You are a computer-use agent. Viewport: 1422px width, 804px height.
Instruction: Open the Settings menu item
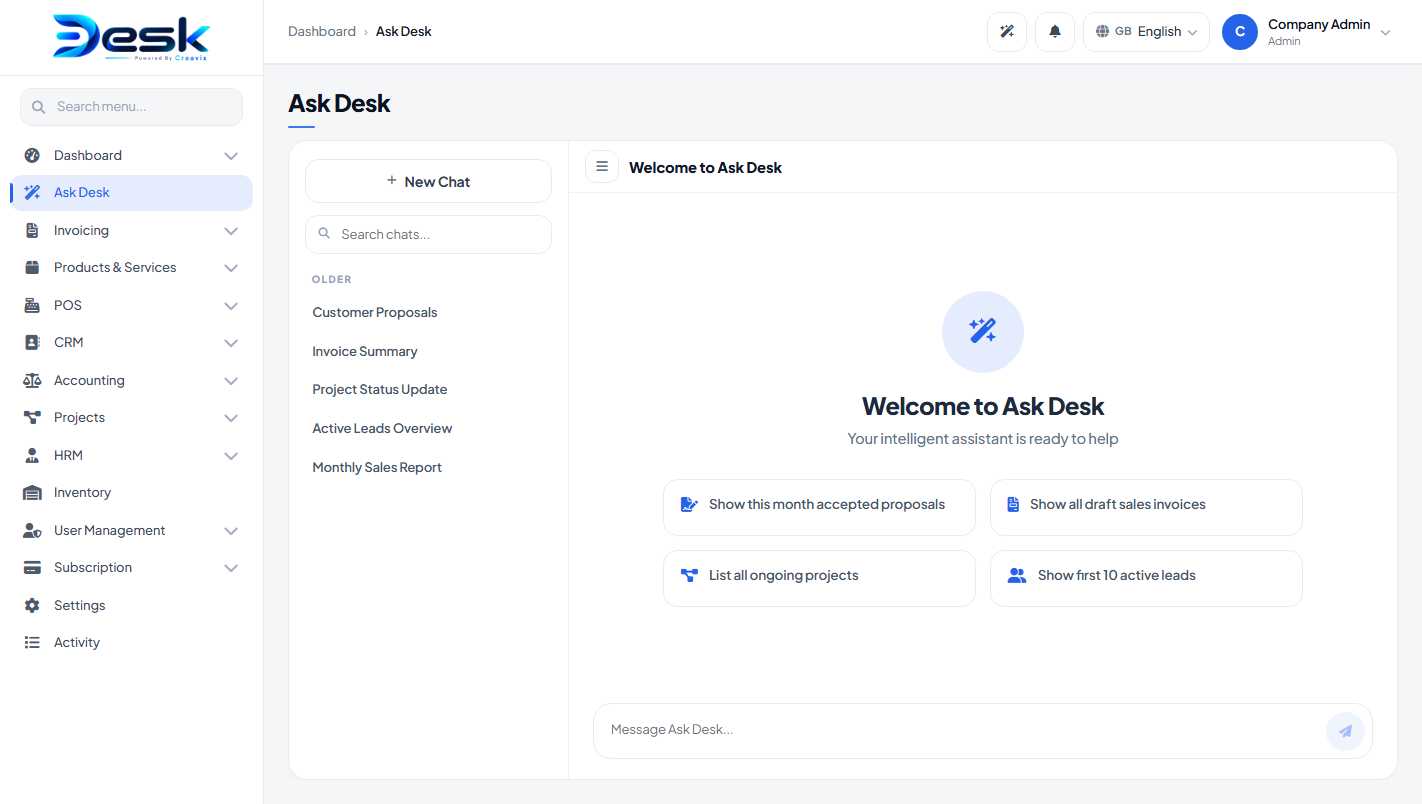click(x=131, y=605)
